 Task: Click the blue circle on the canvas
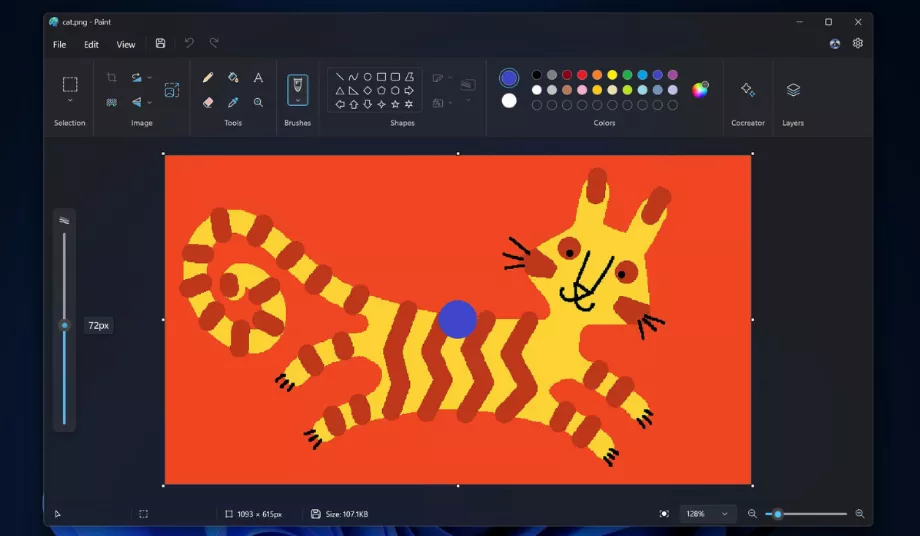click(x=458, y=320)
